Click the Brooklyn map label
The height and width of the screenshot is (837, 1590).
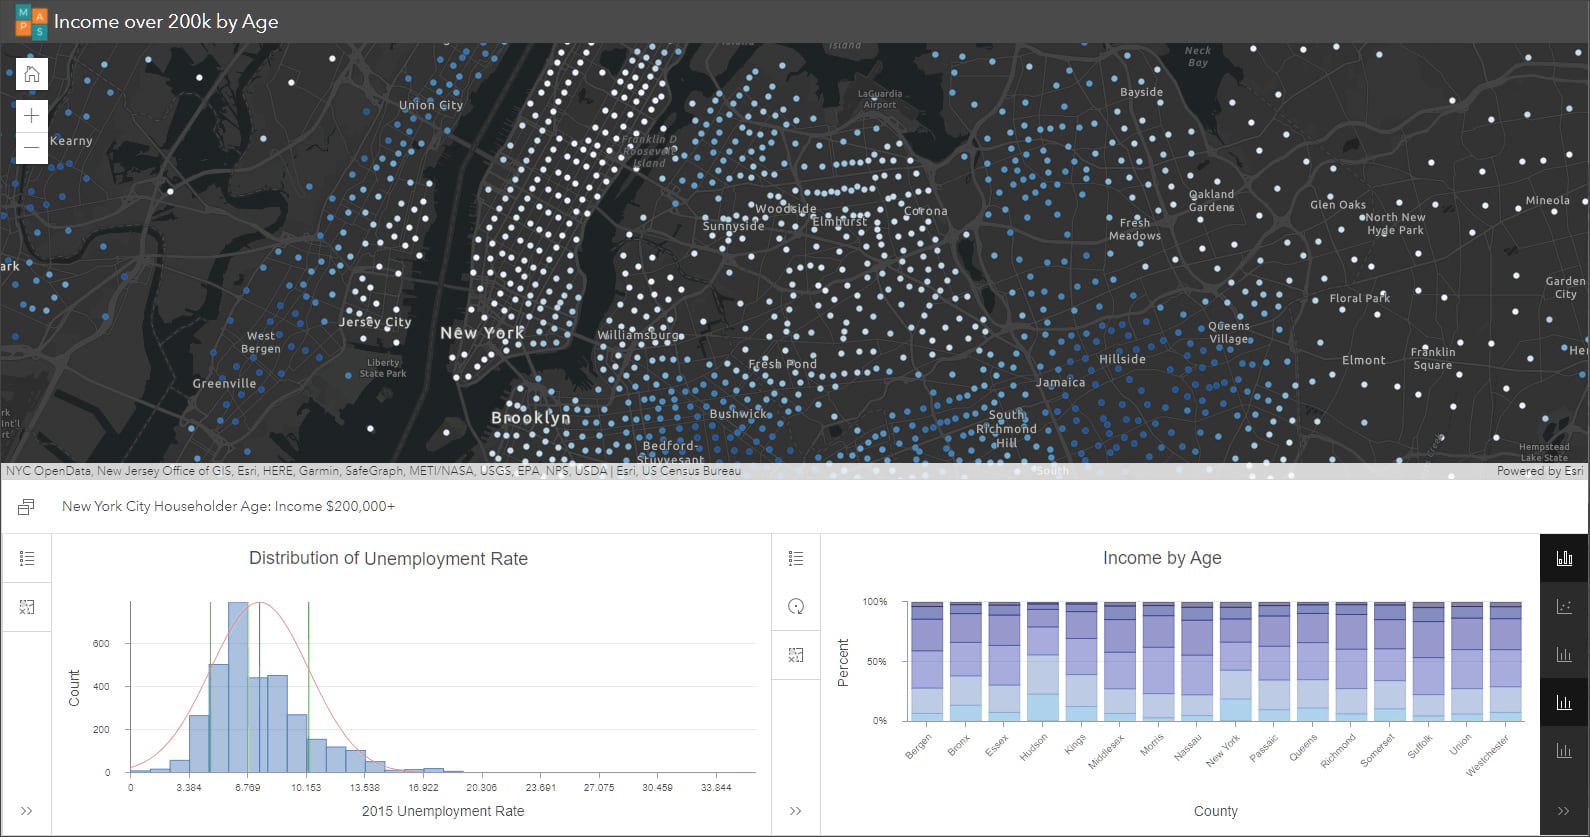(531, 418)
